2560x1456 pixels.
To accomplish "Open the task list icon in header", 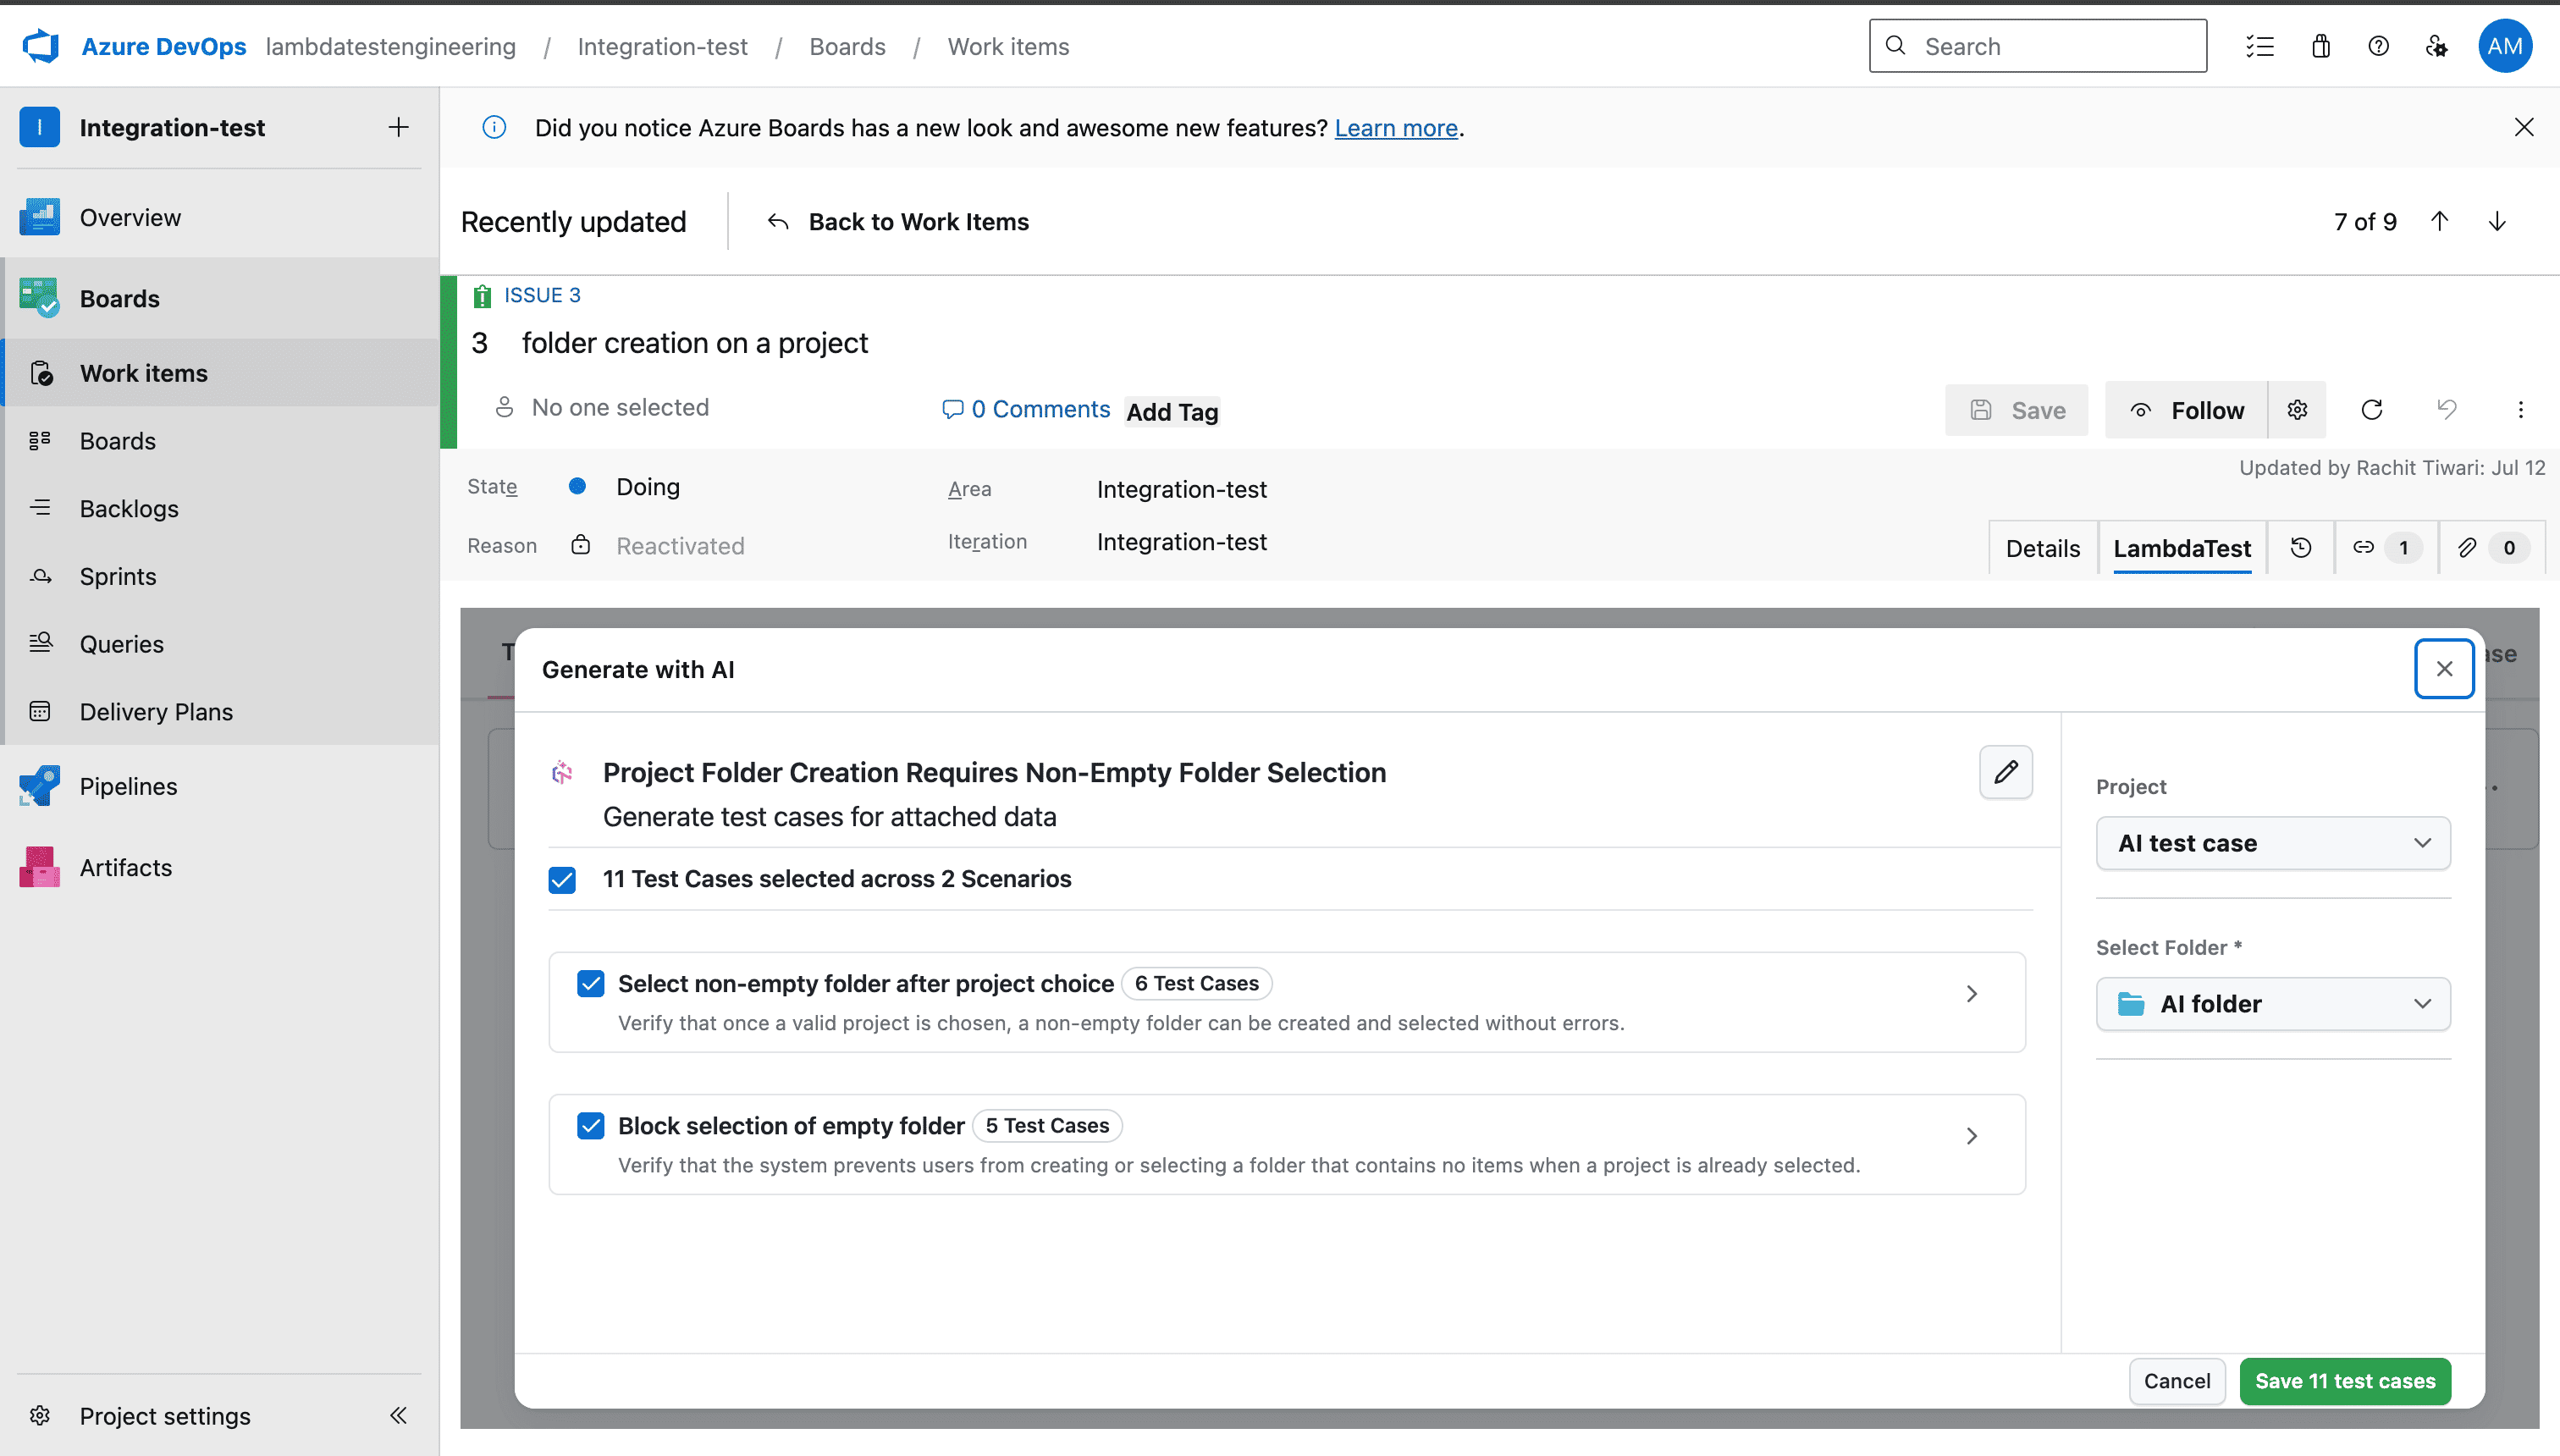I will point(2260,46).
